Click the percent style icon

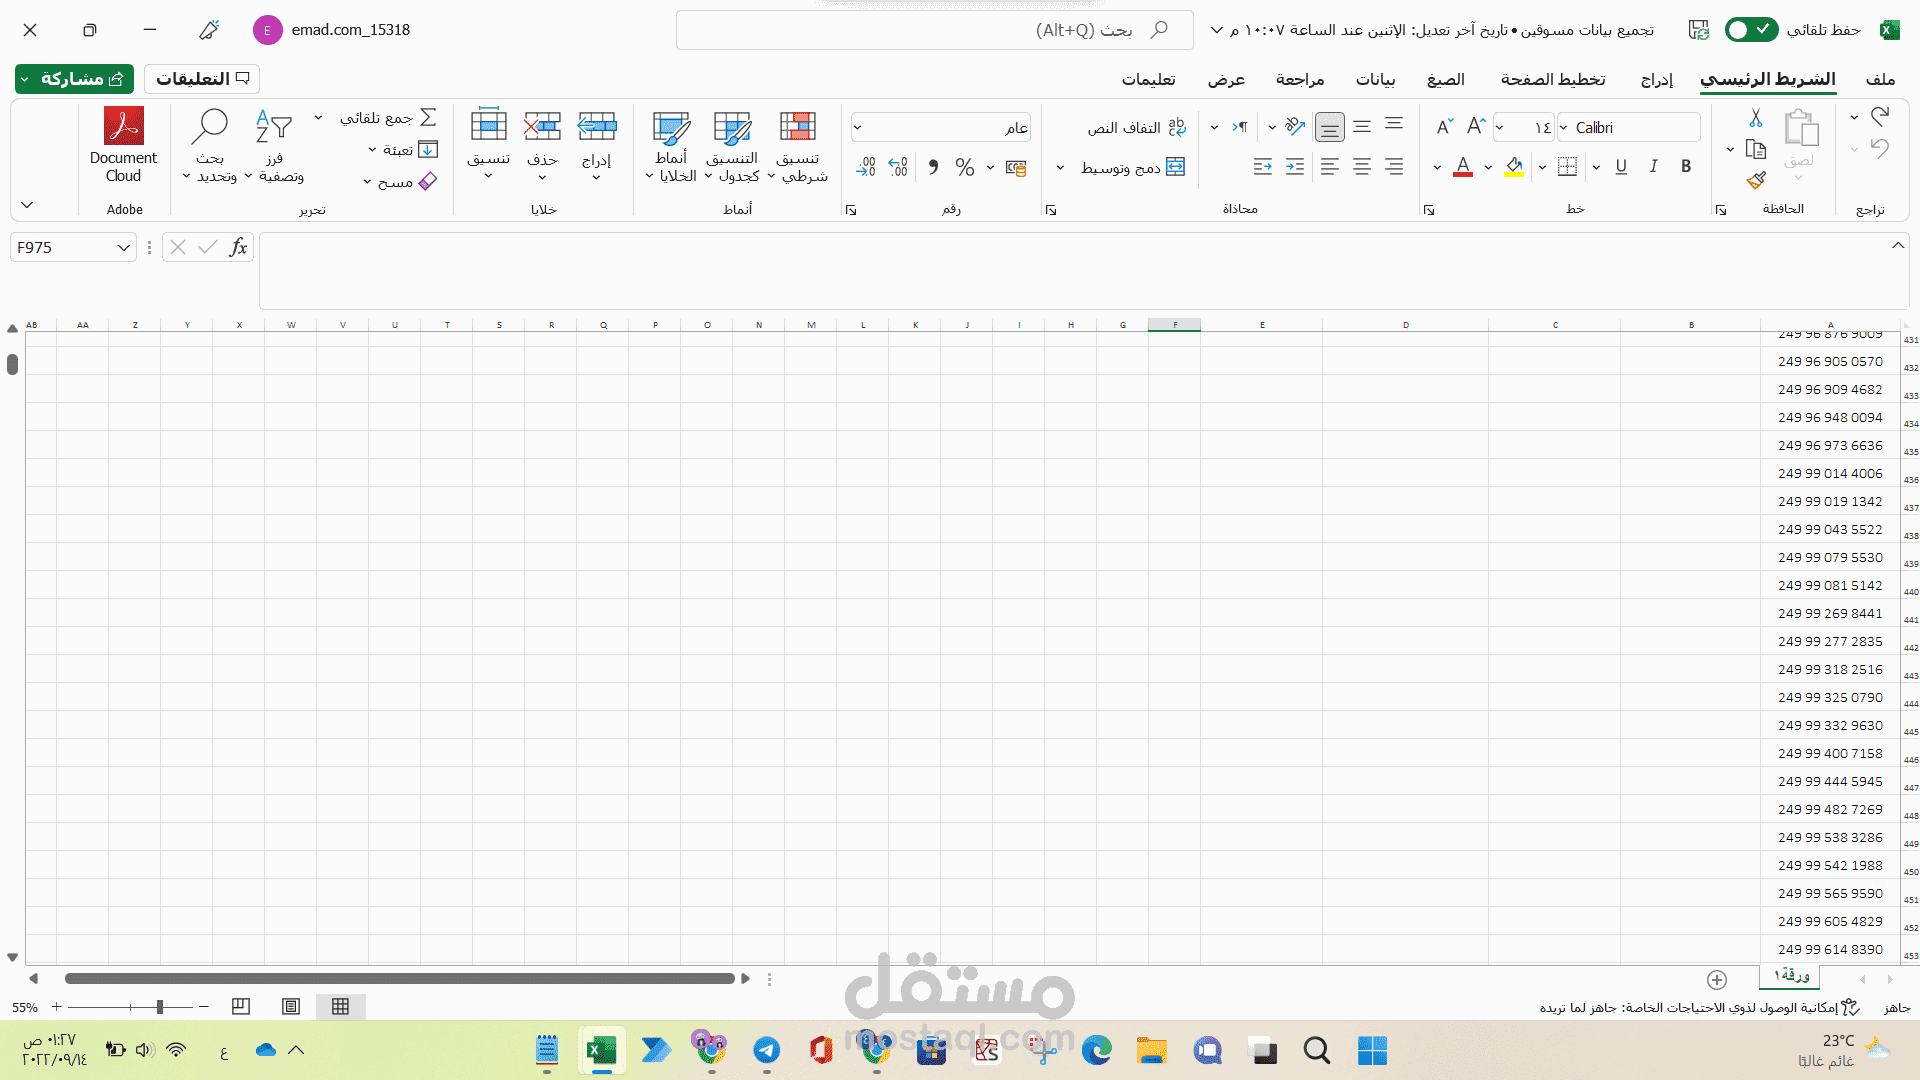click(x=964, y=167)
